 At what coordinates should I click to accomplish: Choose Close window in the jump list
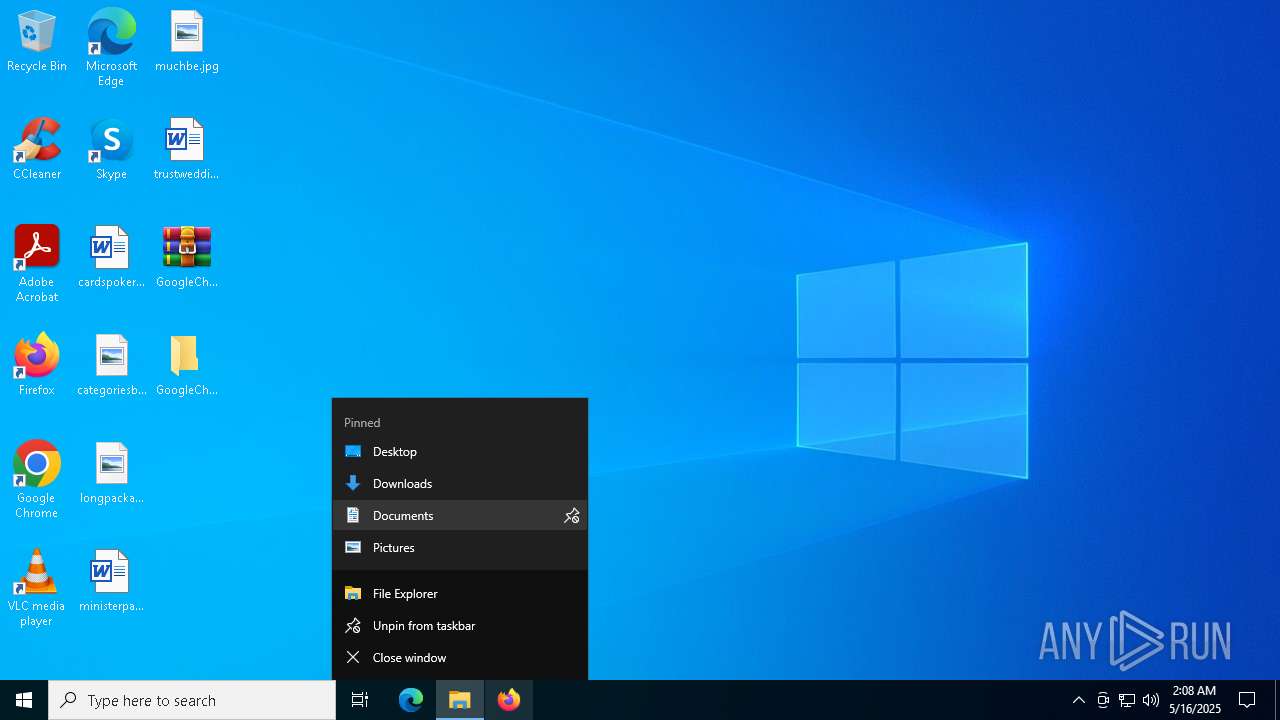click(460, 658)
